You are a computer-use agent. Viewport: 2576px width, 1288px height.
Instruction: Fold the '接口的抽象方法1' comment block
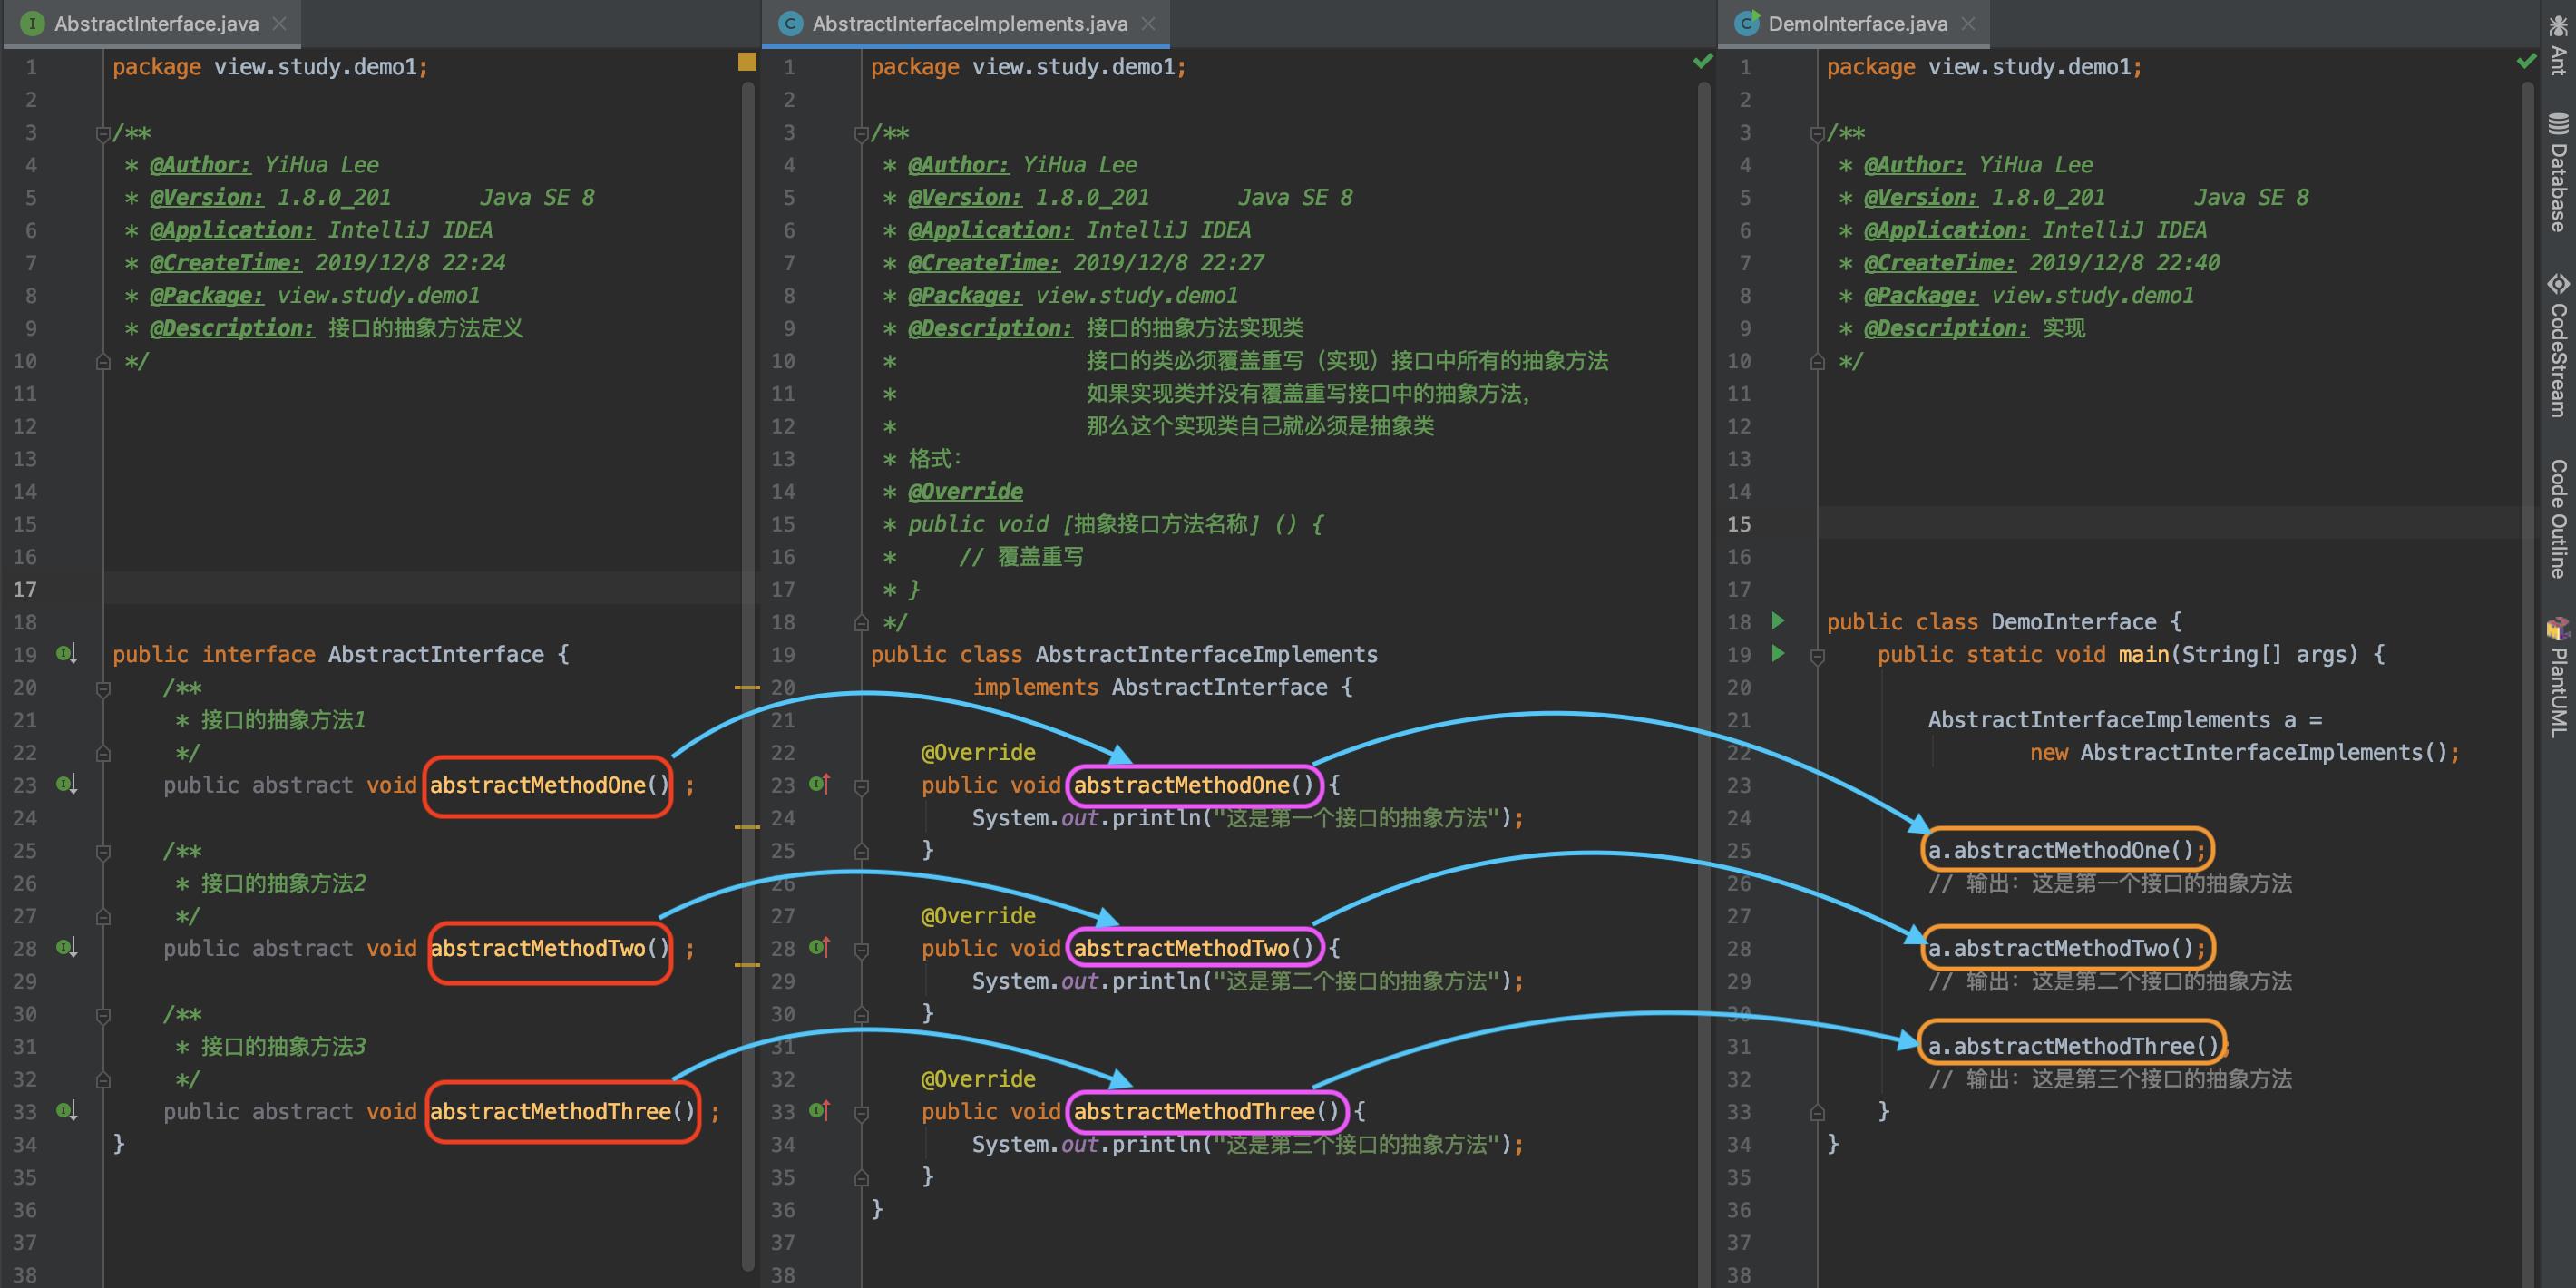pos(102,688)
